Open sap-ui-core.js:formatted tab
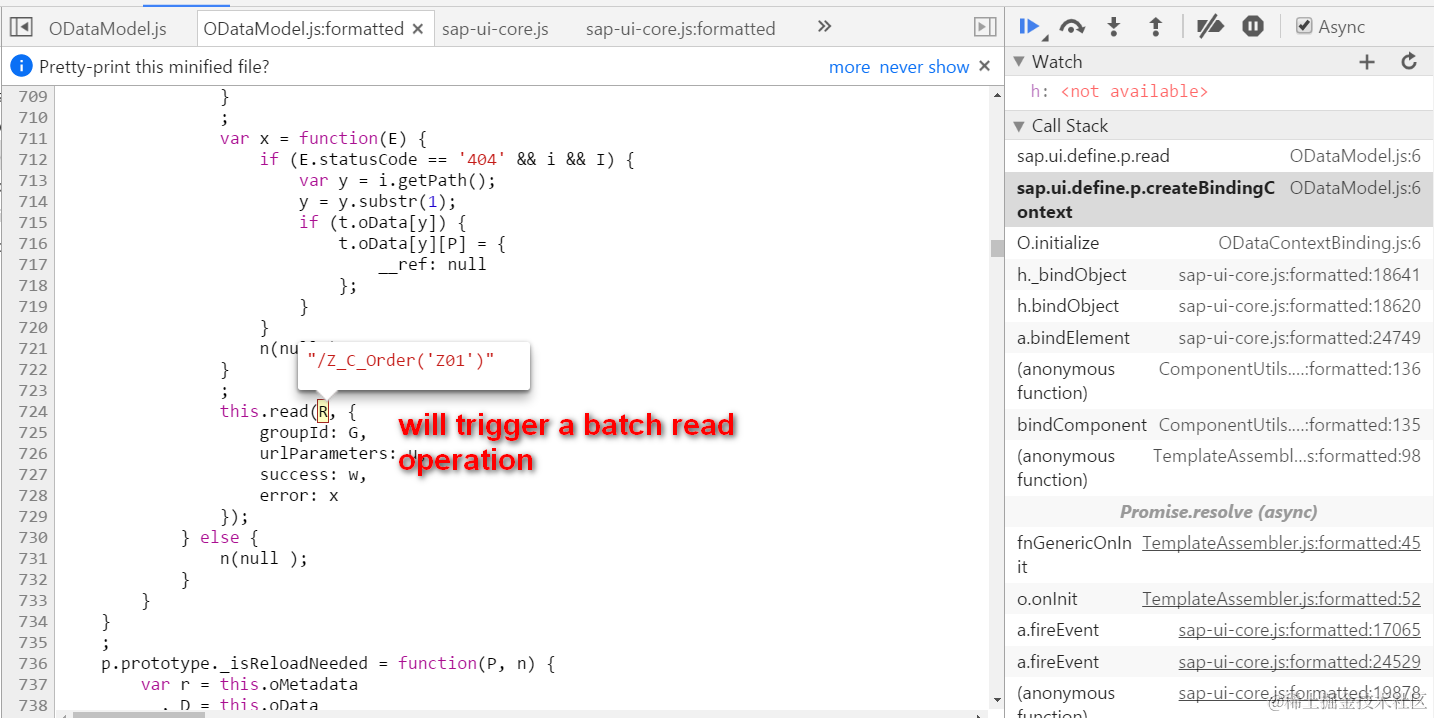The width and height of the screenshot is (1434, 718). (x=680, y=29)
